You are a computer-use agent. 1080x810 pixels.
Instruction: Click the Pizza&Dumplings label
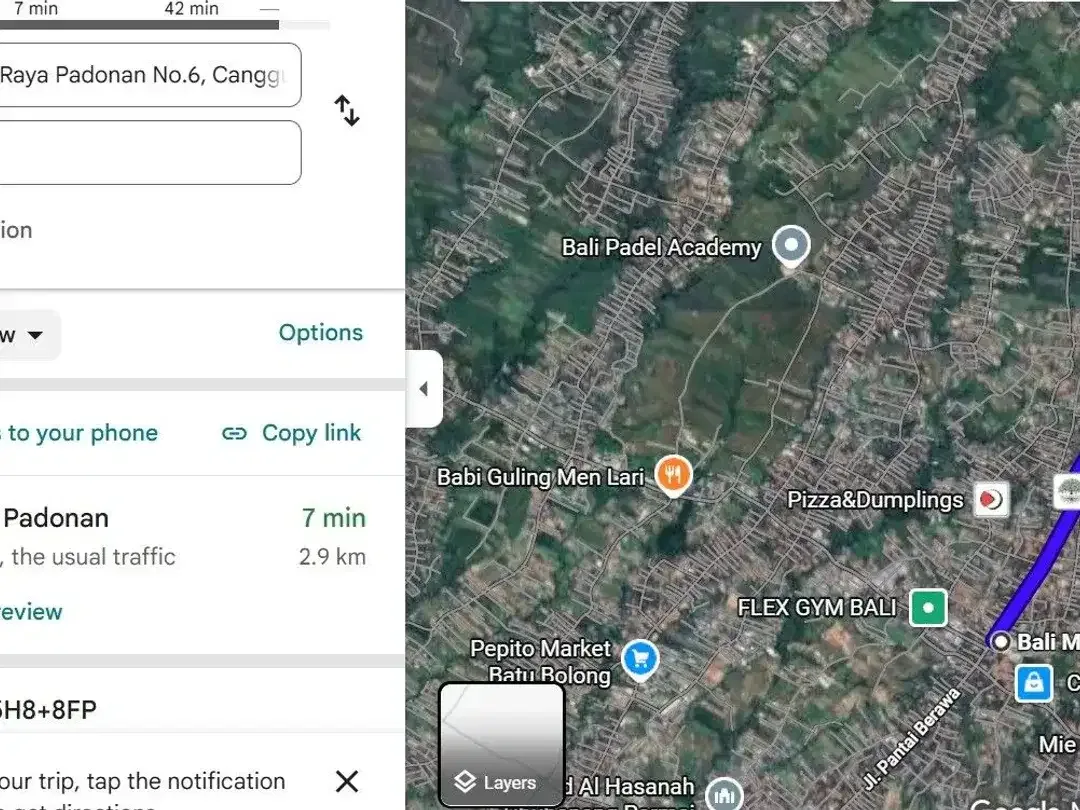tap(875, 499)
